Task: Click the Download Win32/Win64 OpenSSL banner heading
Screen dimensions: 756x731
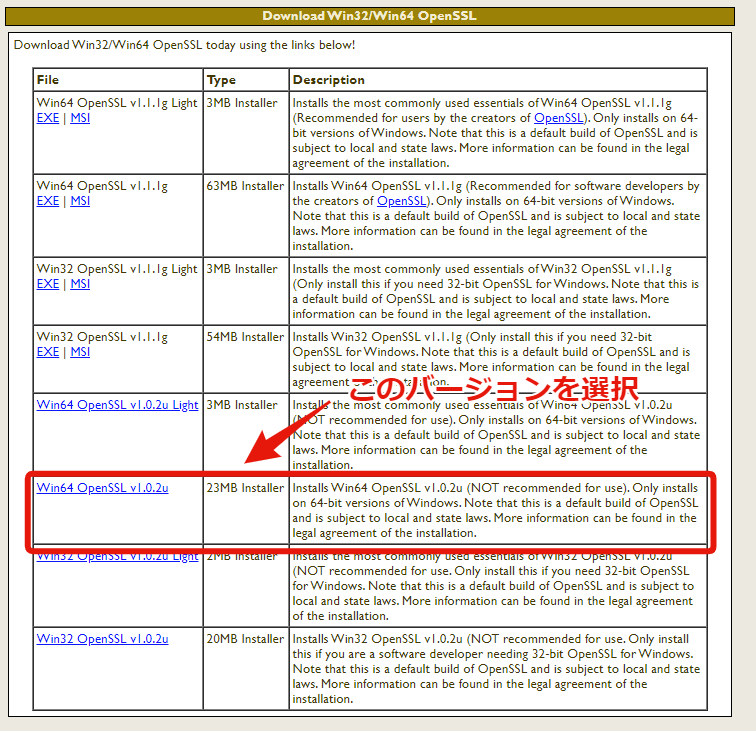Action: click(370, 16)
